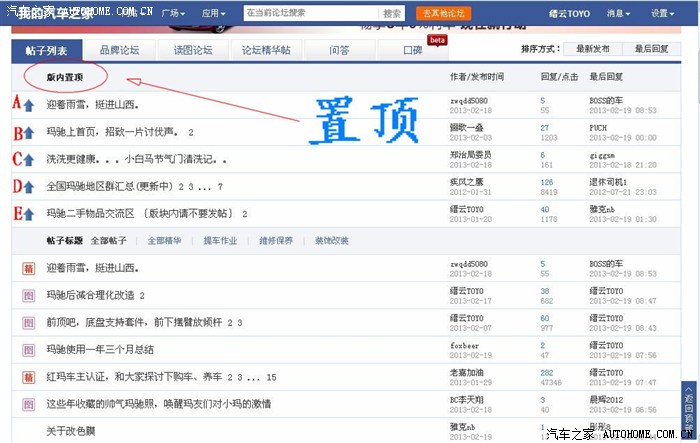700x443 pixels.
Task: Click the 图 icon beside 前顶吧，底盘支持套件
Action: click(29, 323)
